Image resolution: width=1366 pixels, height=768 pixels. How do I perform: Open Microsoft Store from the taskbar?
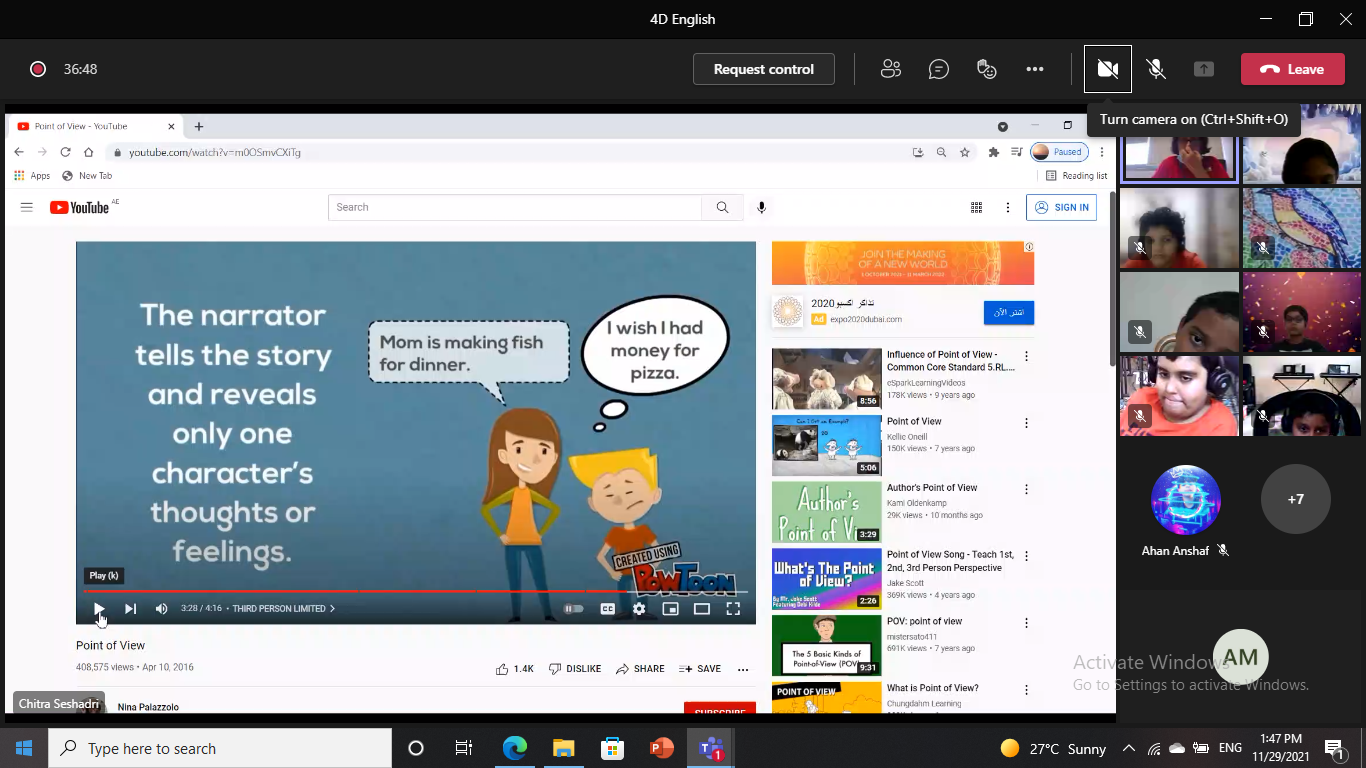(x=612, y=748)
